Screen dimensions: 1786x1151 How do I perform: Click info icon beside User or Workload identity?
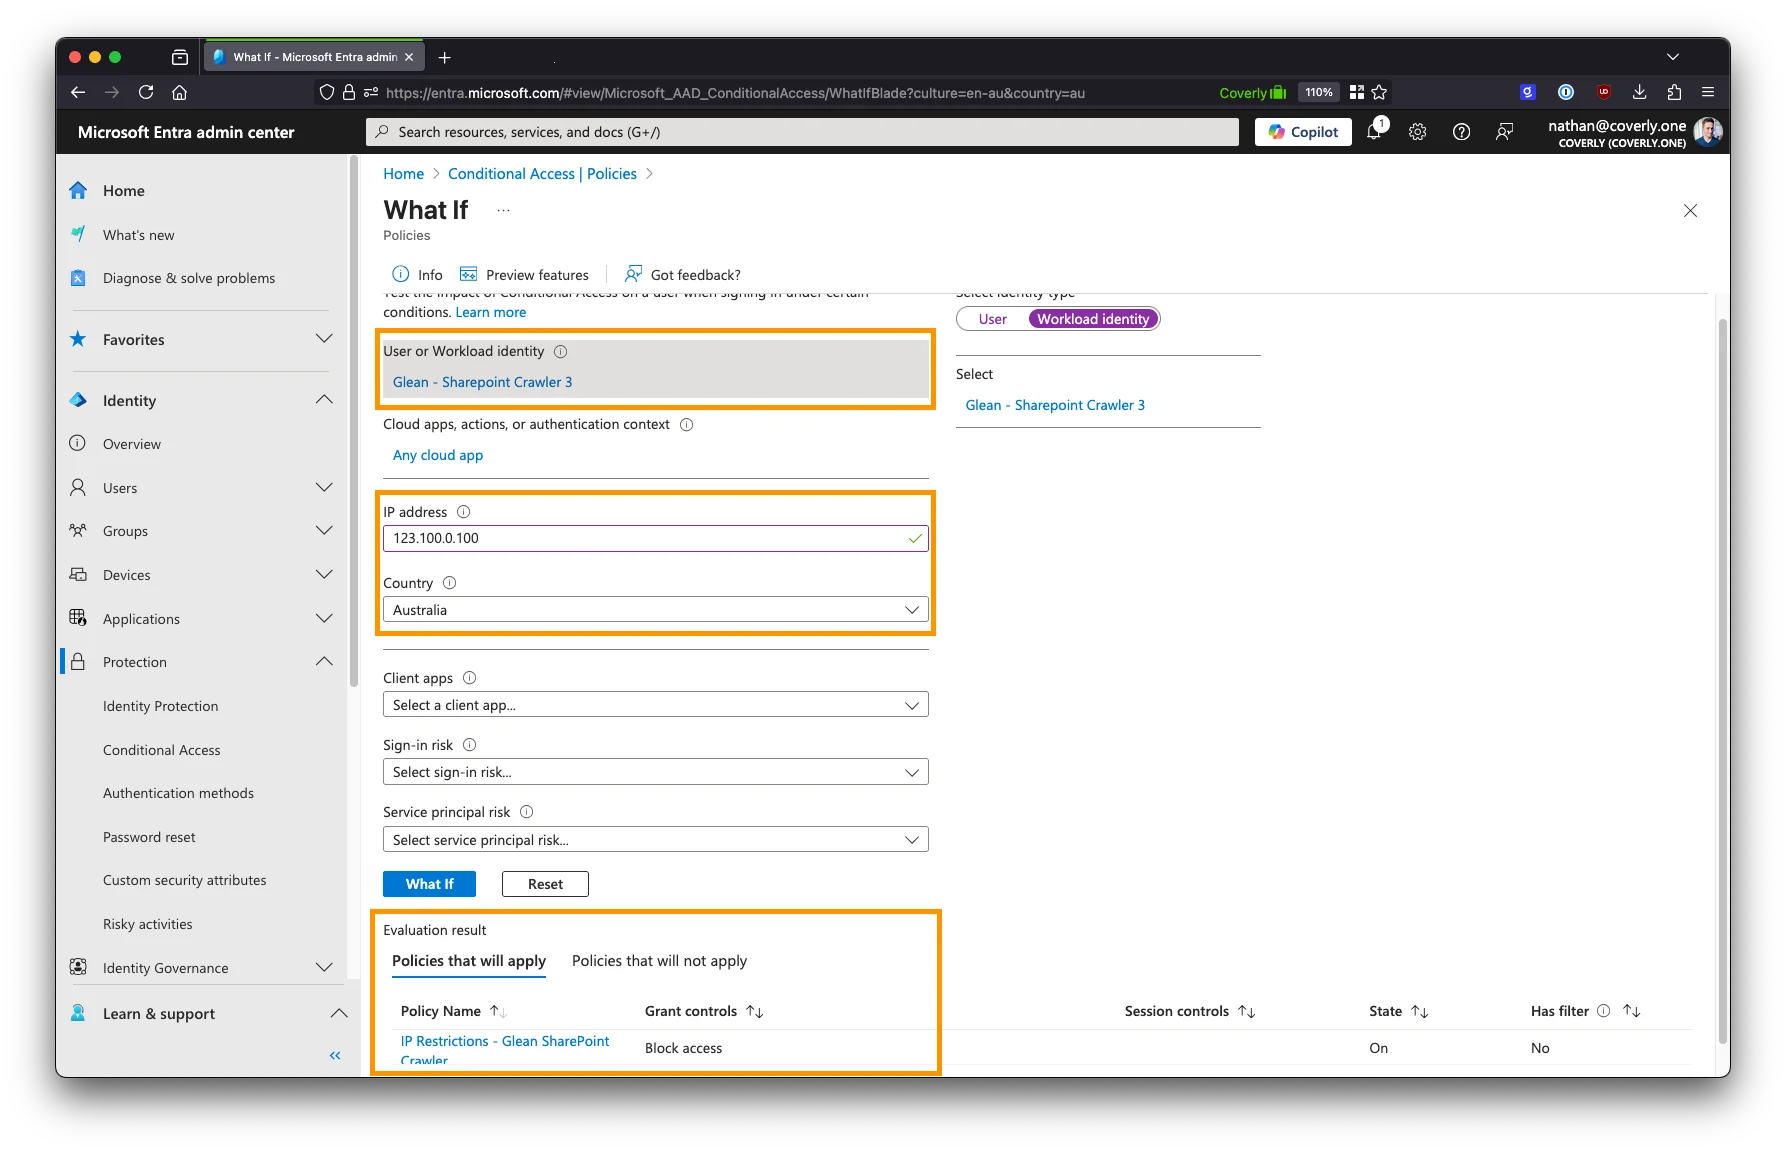[561, 351]
